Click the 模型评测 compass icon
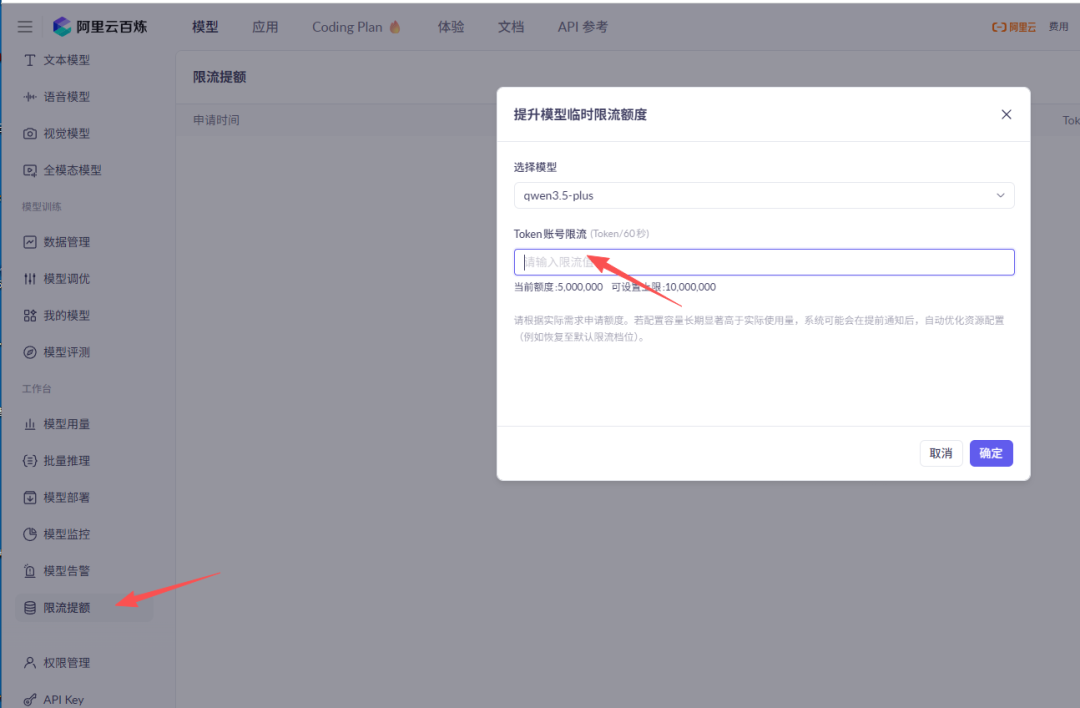 (30, 352)
